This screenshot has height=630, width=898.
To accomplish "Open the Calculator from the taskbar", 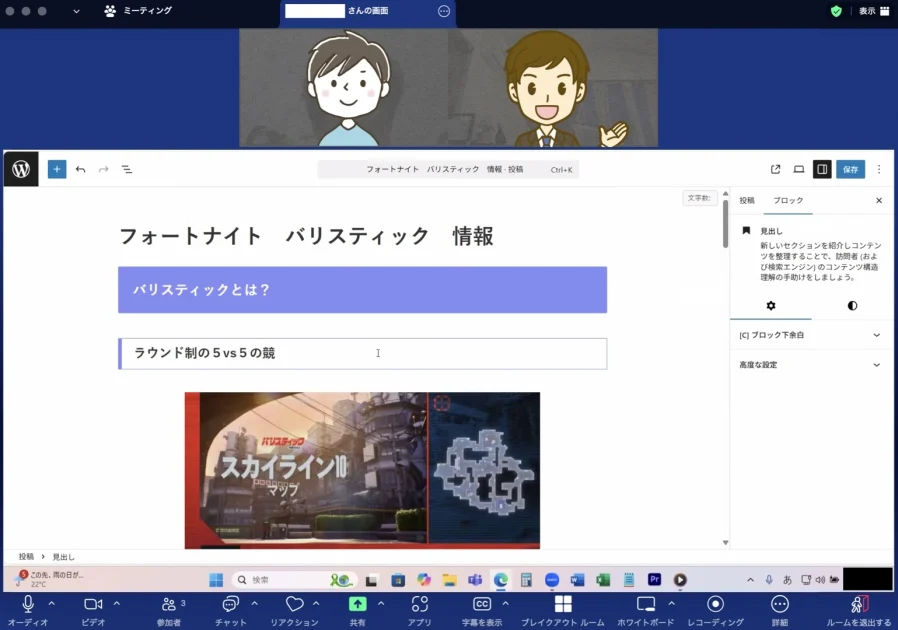I will tap(526, 580).
